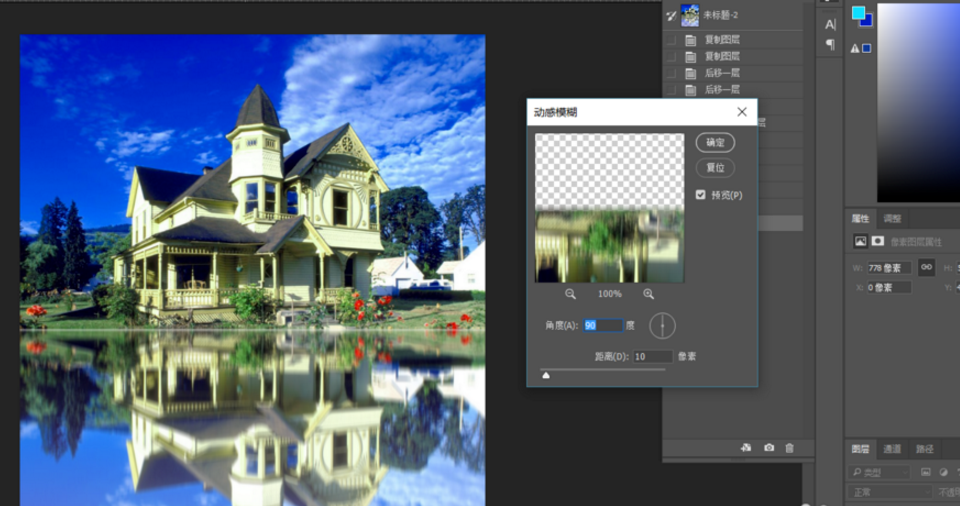The width and height of the screenshot is (960, 506).
Task: Click the 角度 angle input field
Action: click(x=603, y=326)
